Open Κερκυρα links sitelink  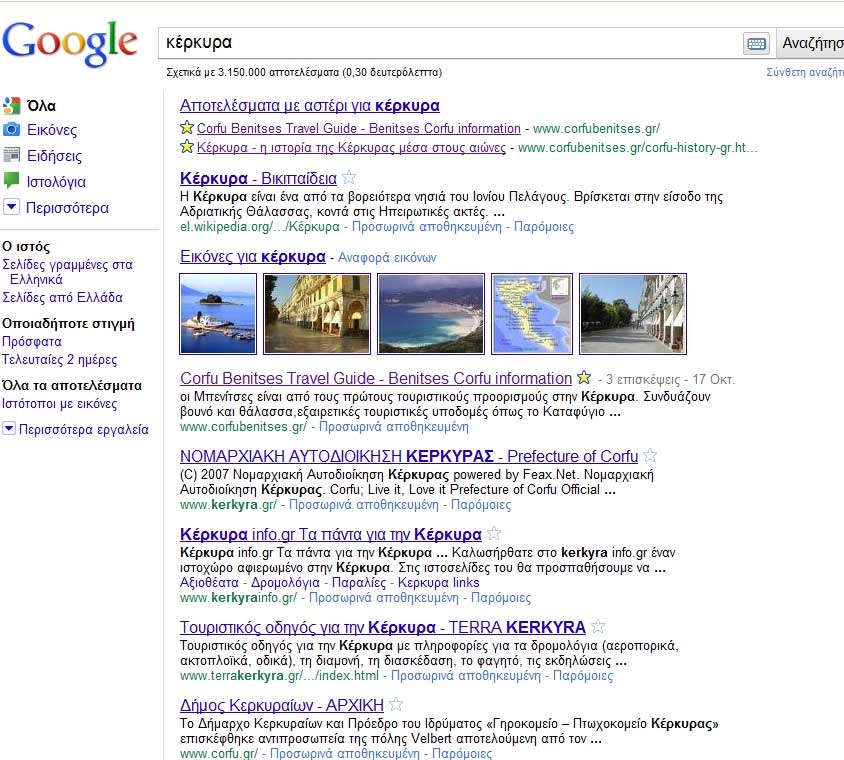pyautogui.click(x=439, y=583)
